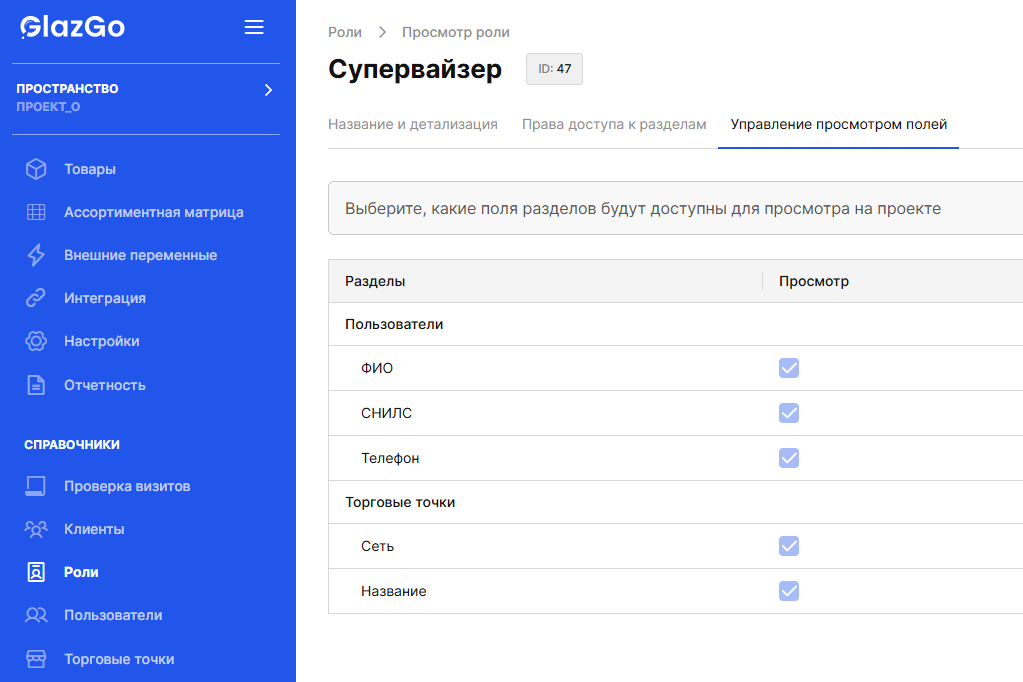This screenshot has height=682, width=1023.
Task: Click the Пользователи group row in table
Action: [x=675, y=324]
